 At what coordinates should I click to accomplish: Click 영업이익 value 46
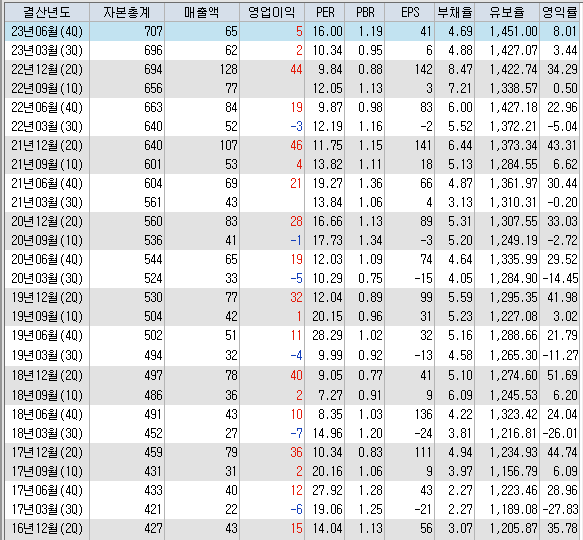(296, 145)
